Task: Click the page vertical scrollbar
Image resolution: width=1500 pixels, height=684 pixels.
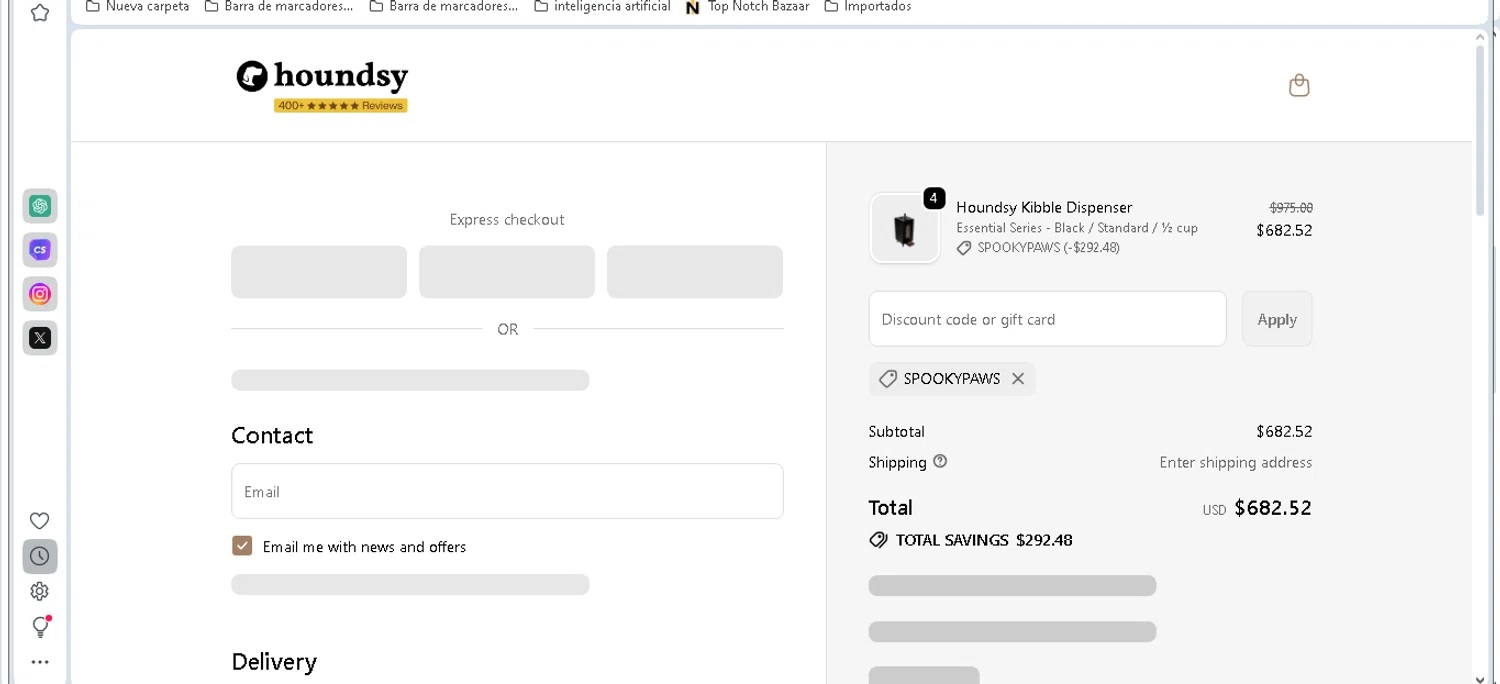Action: [1481, 130]
